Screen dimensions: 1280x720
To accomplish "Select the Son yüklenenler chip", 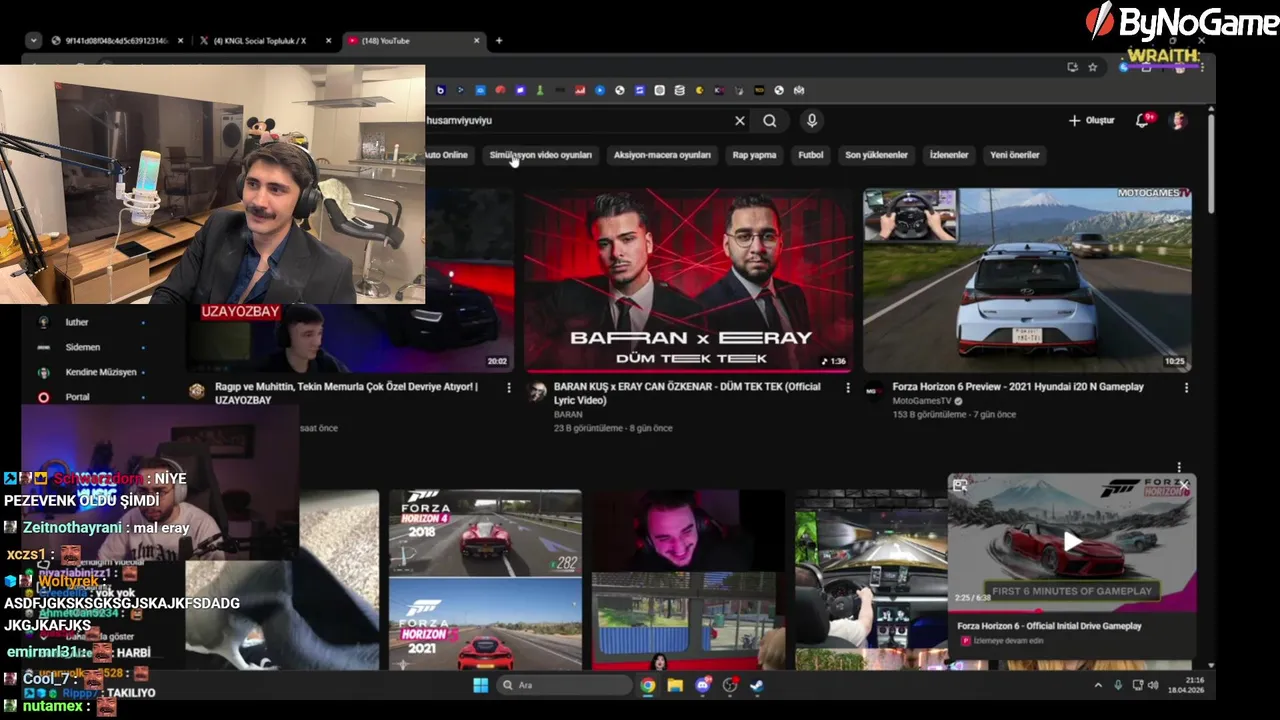I will (x=876, y=155).
